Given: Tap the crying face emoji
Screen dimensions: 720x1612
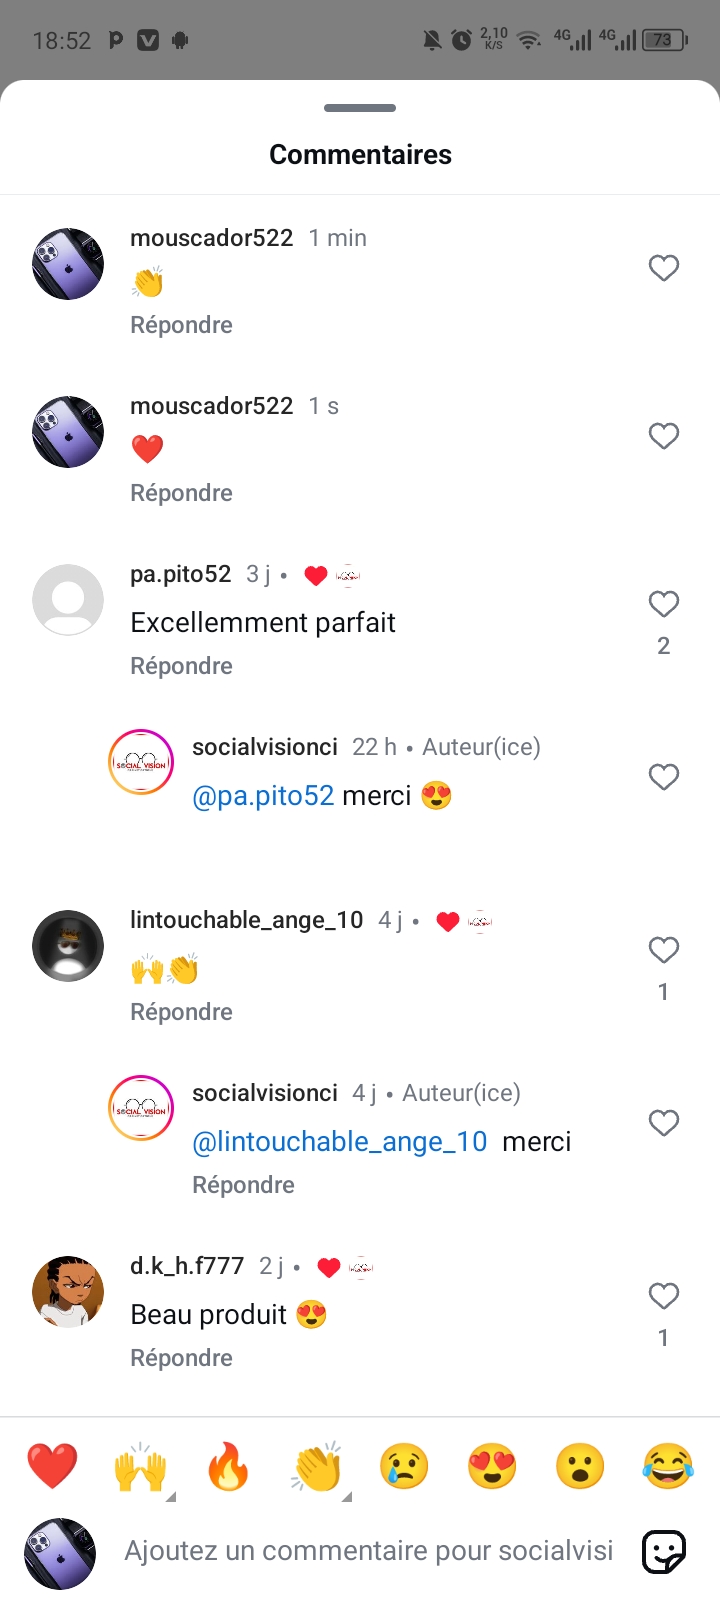Looking at the screenshot, I should [x=404, y=1467].
